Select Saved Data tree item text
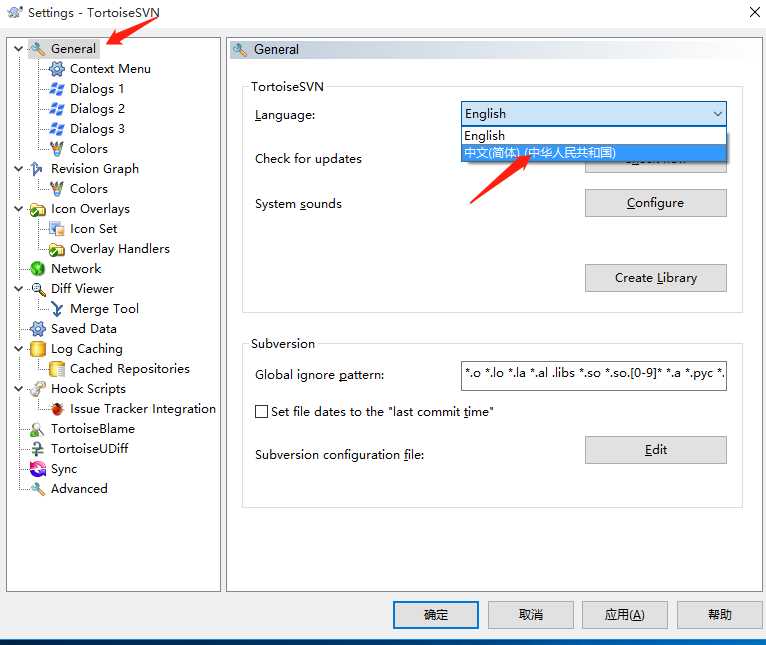The height and width of the screenshot is (645, 766). pos(84,329)
